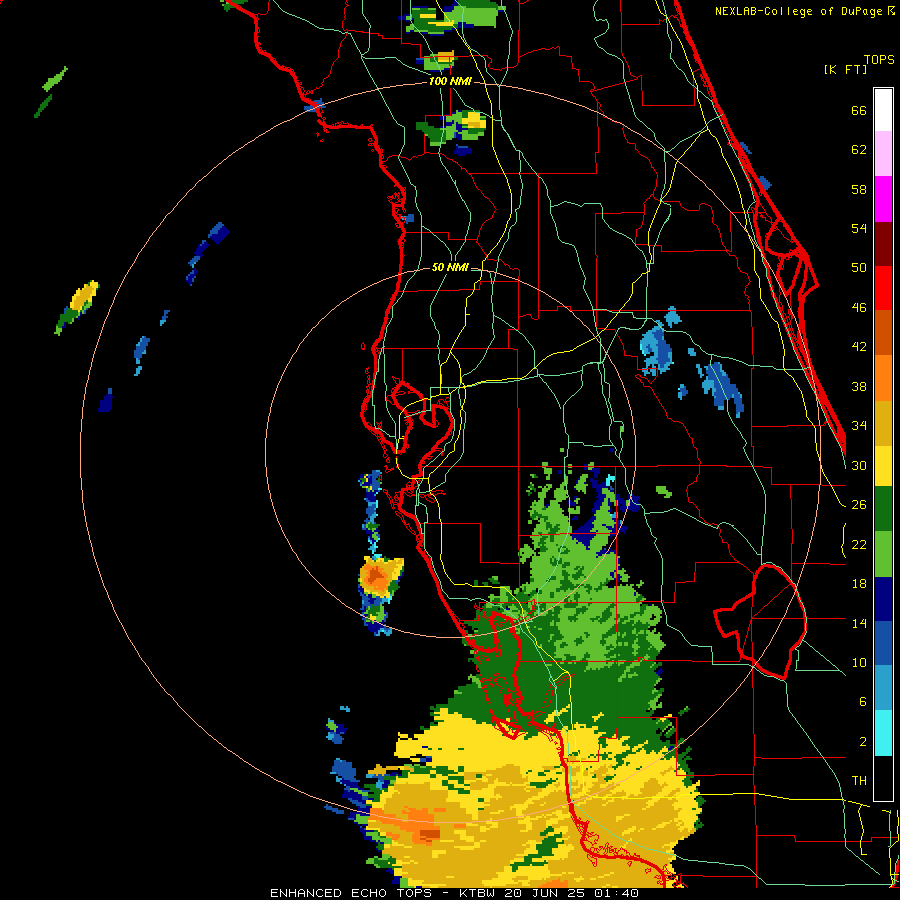Click the legend value "22"
Screen dimensions: 900x900
coord(859,544)
